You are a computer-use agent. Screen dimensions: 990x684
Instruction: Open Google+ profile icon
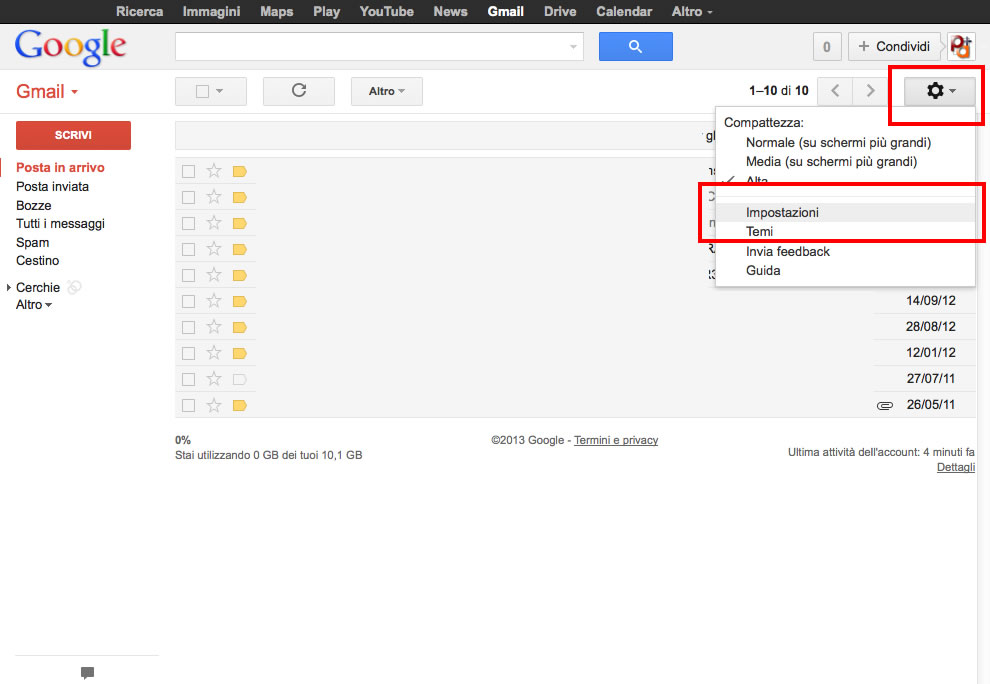click(961, 47)
